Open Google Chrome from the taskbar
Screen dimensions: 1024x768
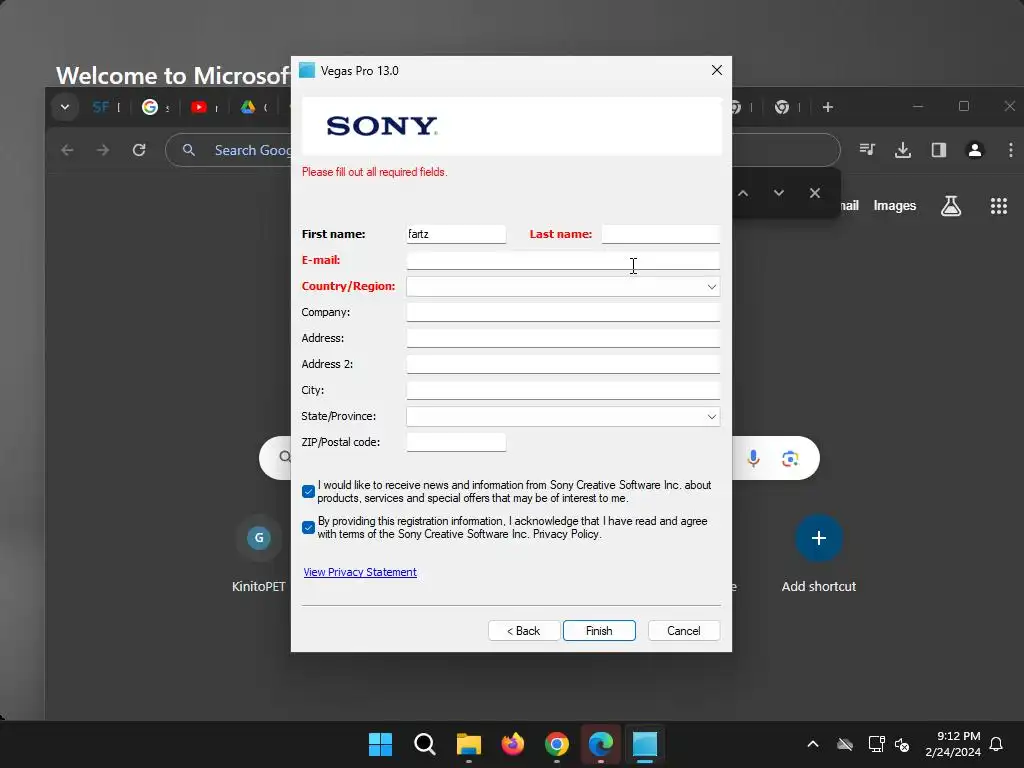click(x=556, y=744)
